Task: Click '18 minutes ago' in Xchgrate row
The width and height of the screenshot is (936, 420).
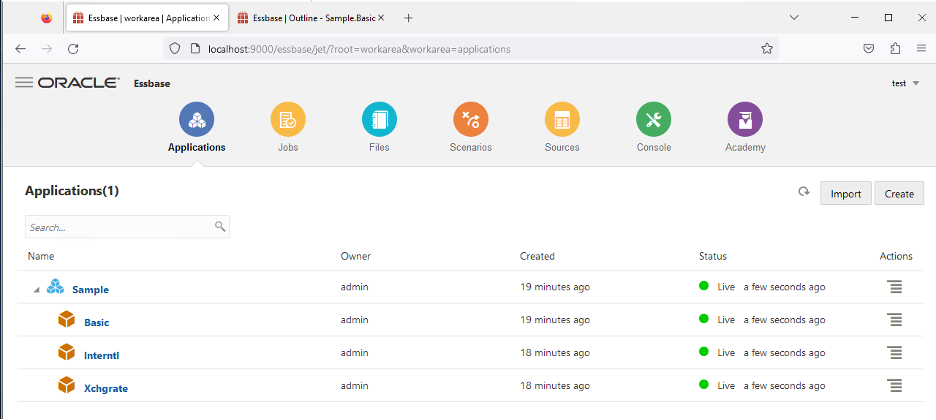Action: (555, 385)
